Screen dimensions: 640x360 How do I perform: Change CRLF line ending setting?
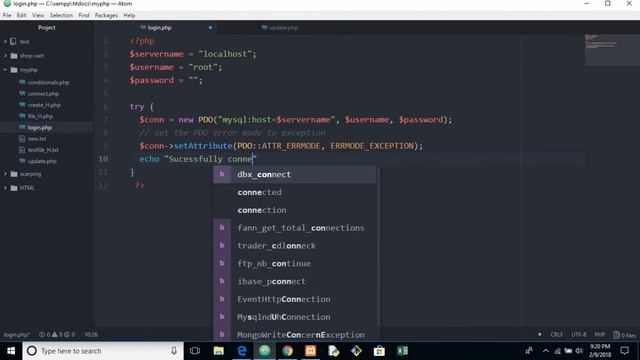(556, 335)
